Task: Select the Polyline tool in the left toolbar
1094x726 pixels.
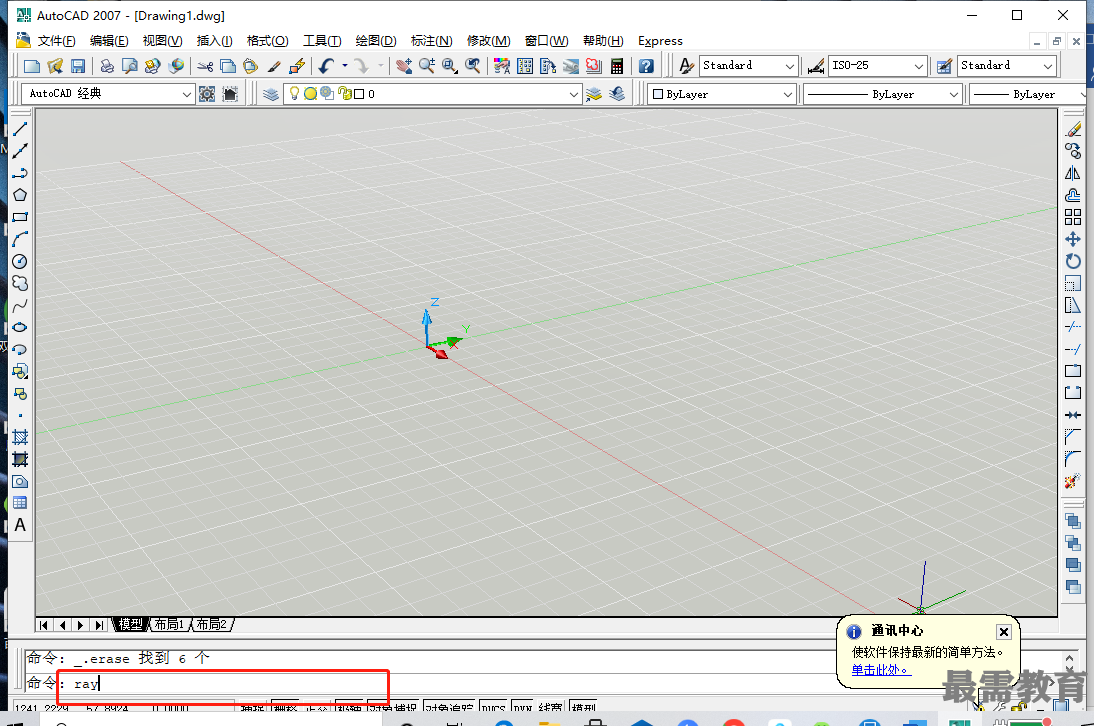Action: point(20,173)
